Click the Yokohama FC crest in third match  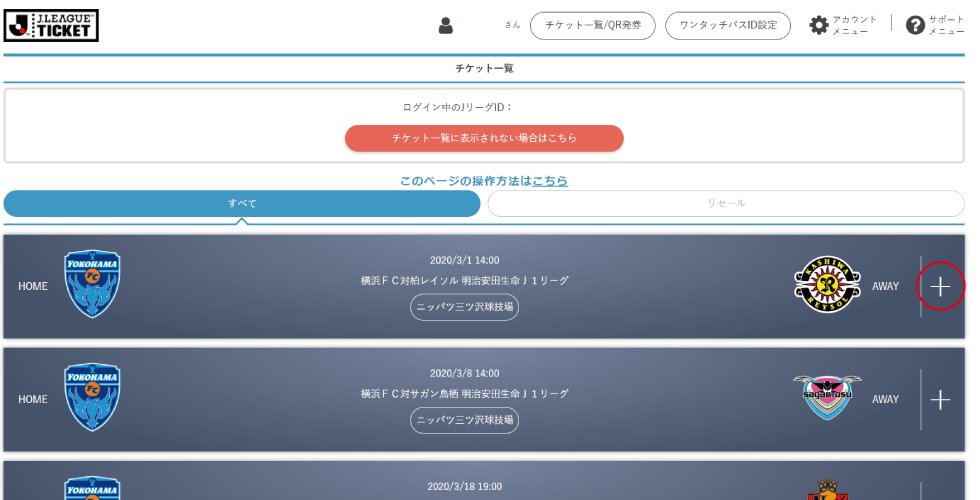pos(92,488)
